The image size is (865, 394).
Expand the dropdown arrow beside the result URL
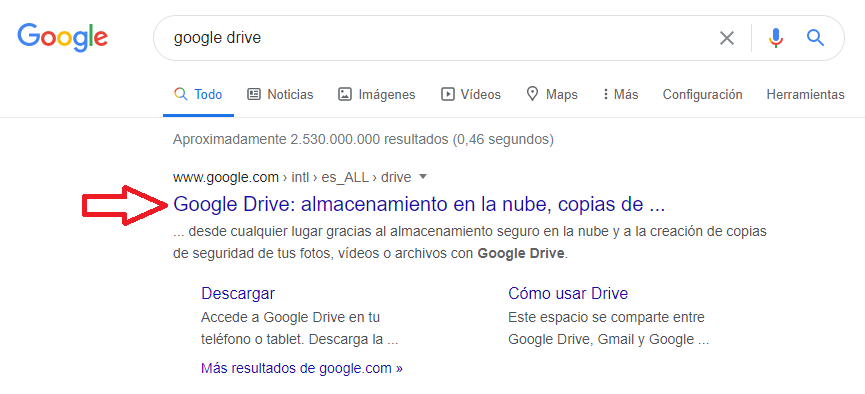click(x=423, y=177)
